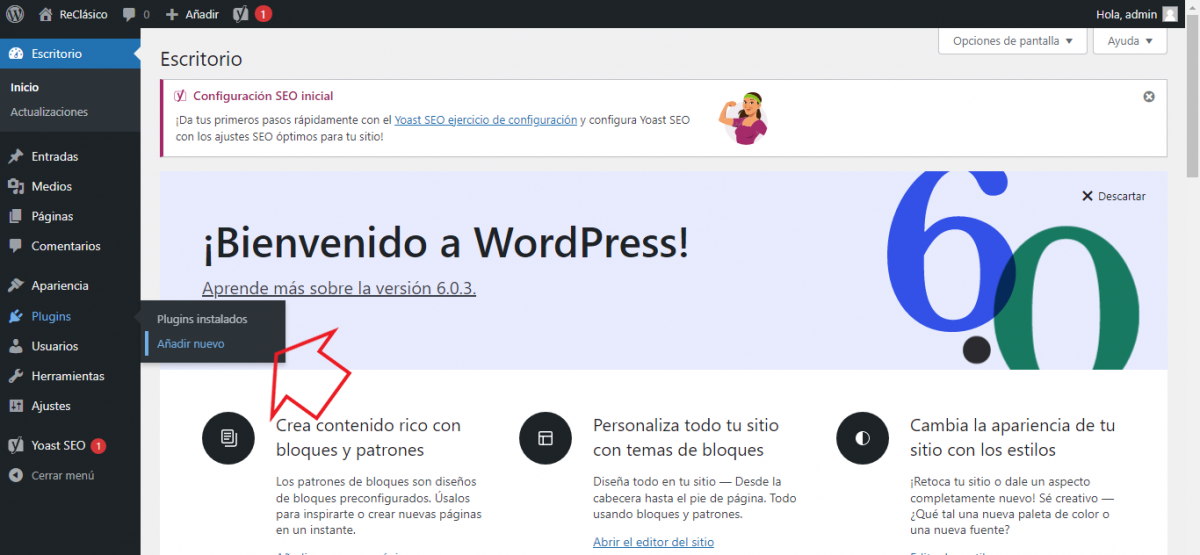Open Aprende más sobre la versión 6.0.3 link
This screenshot has height=555, width=1200.
coord(338,288)
